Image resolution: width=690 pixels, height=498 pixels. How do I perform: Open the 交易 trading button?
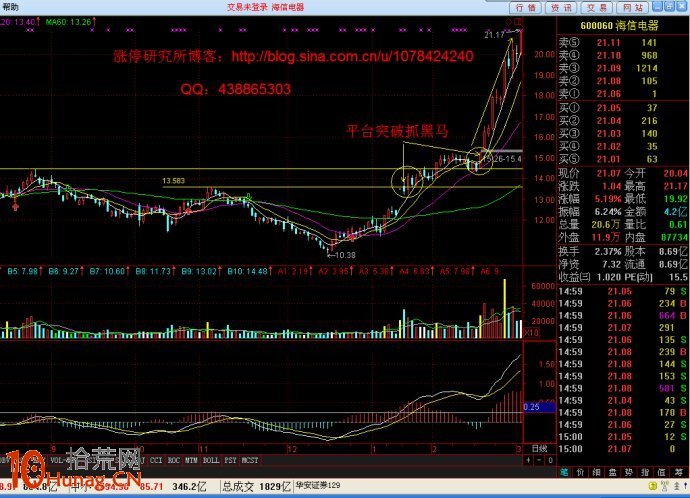597,7
